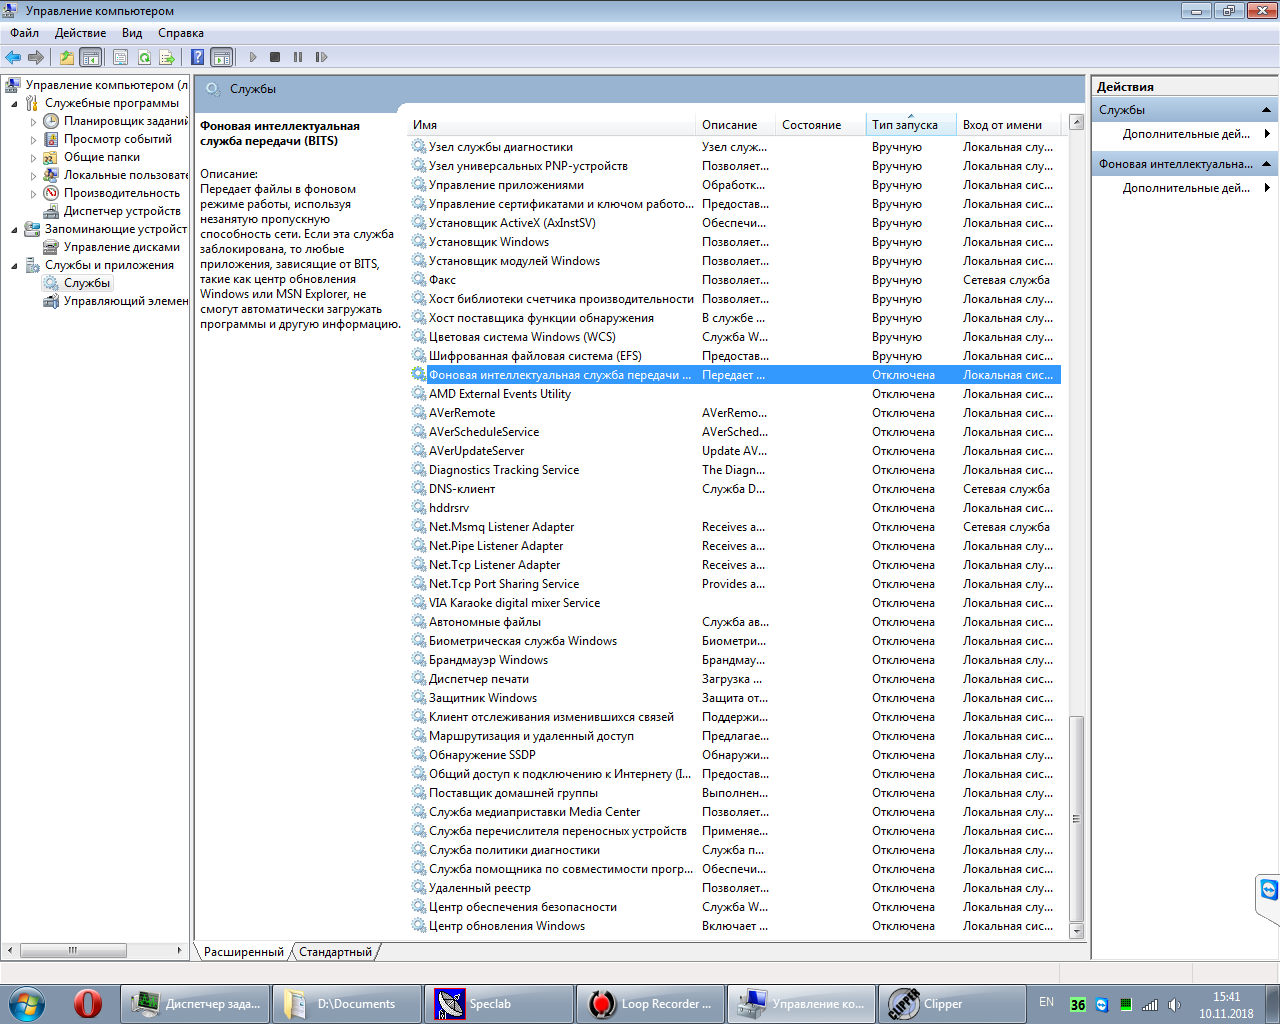Switch to the Стандартный tab
This screenshot has height=1024, width=1280.
click(x=335, y=952)
